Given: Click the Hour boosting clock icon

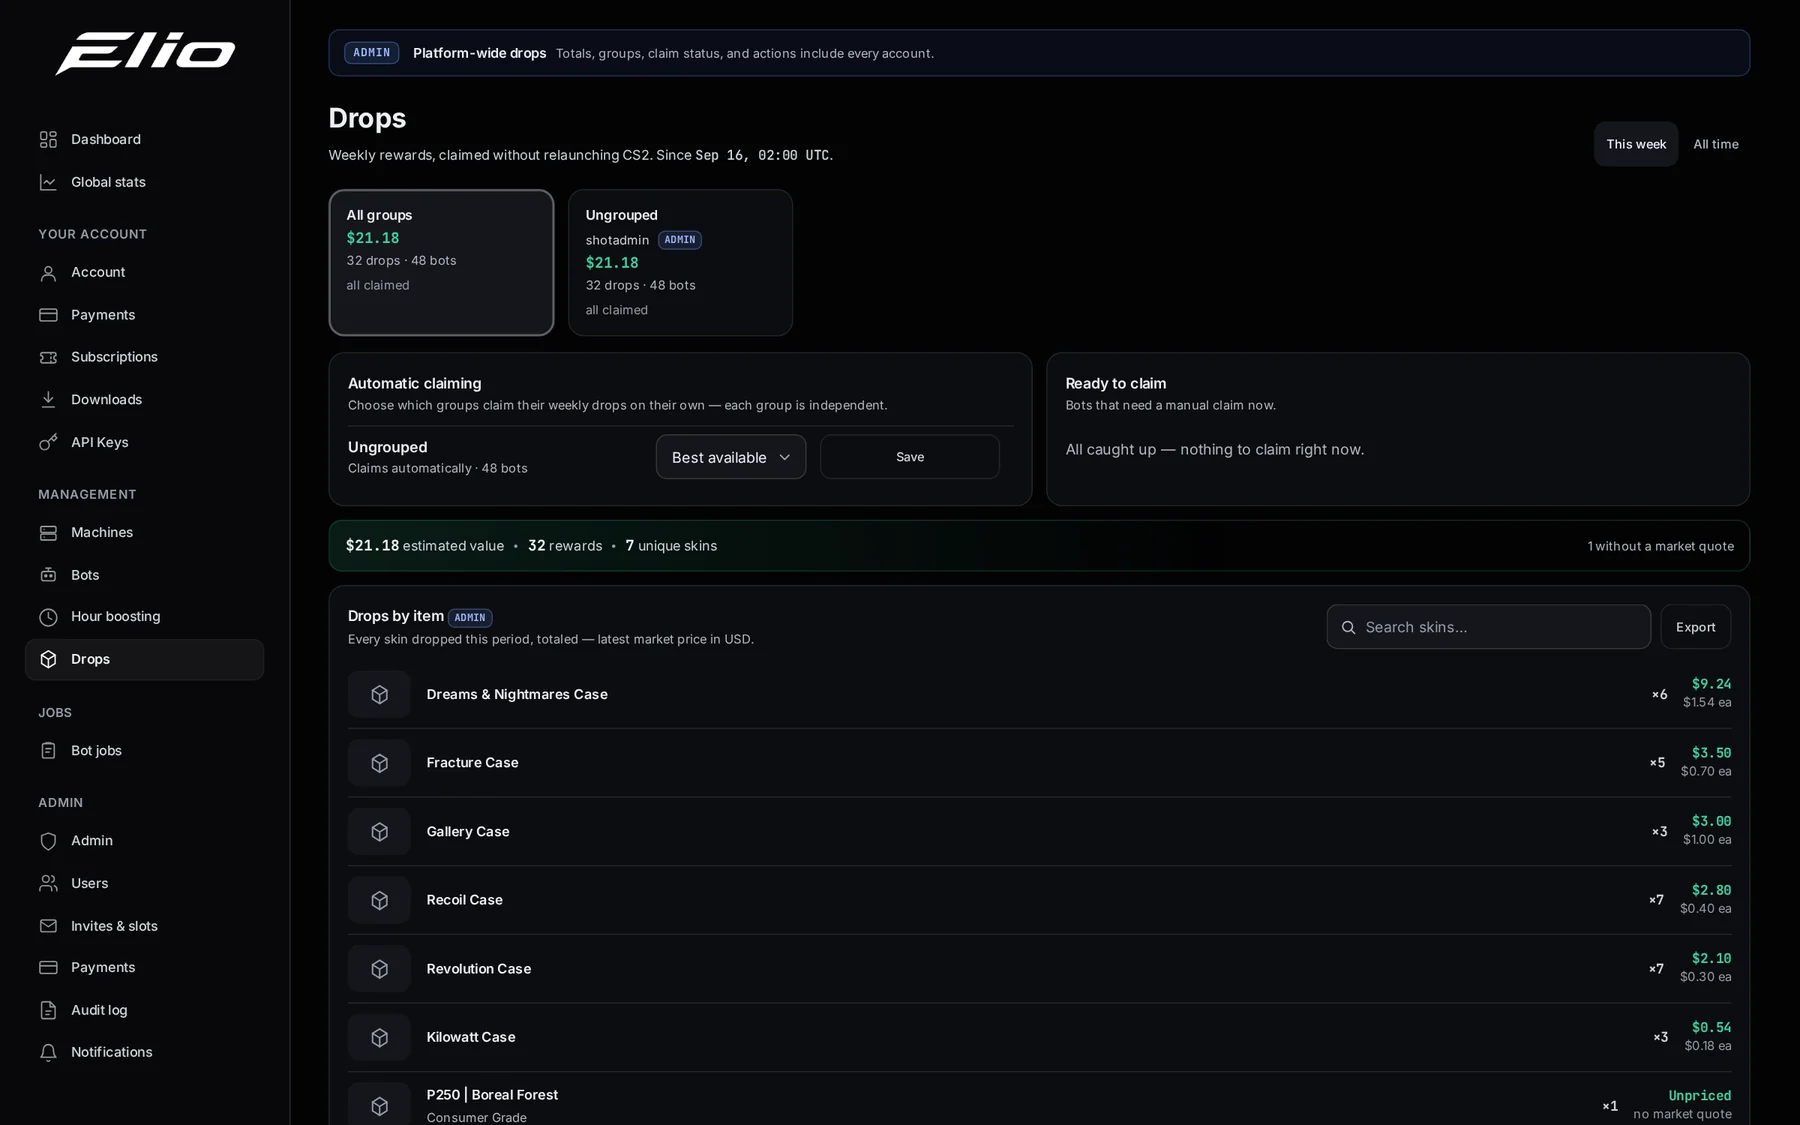Looking at the screenshot, I should (x=48, y=617).
